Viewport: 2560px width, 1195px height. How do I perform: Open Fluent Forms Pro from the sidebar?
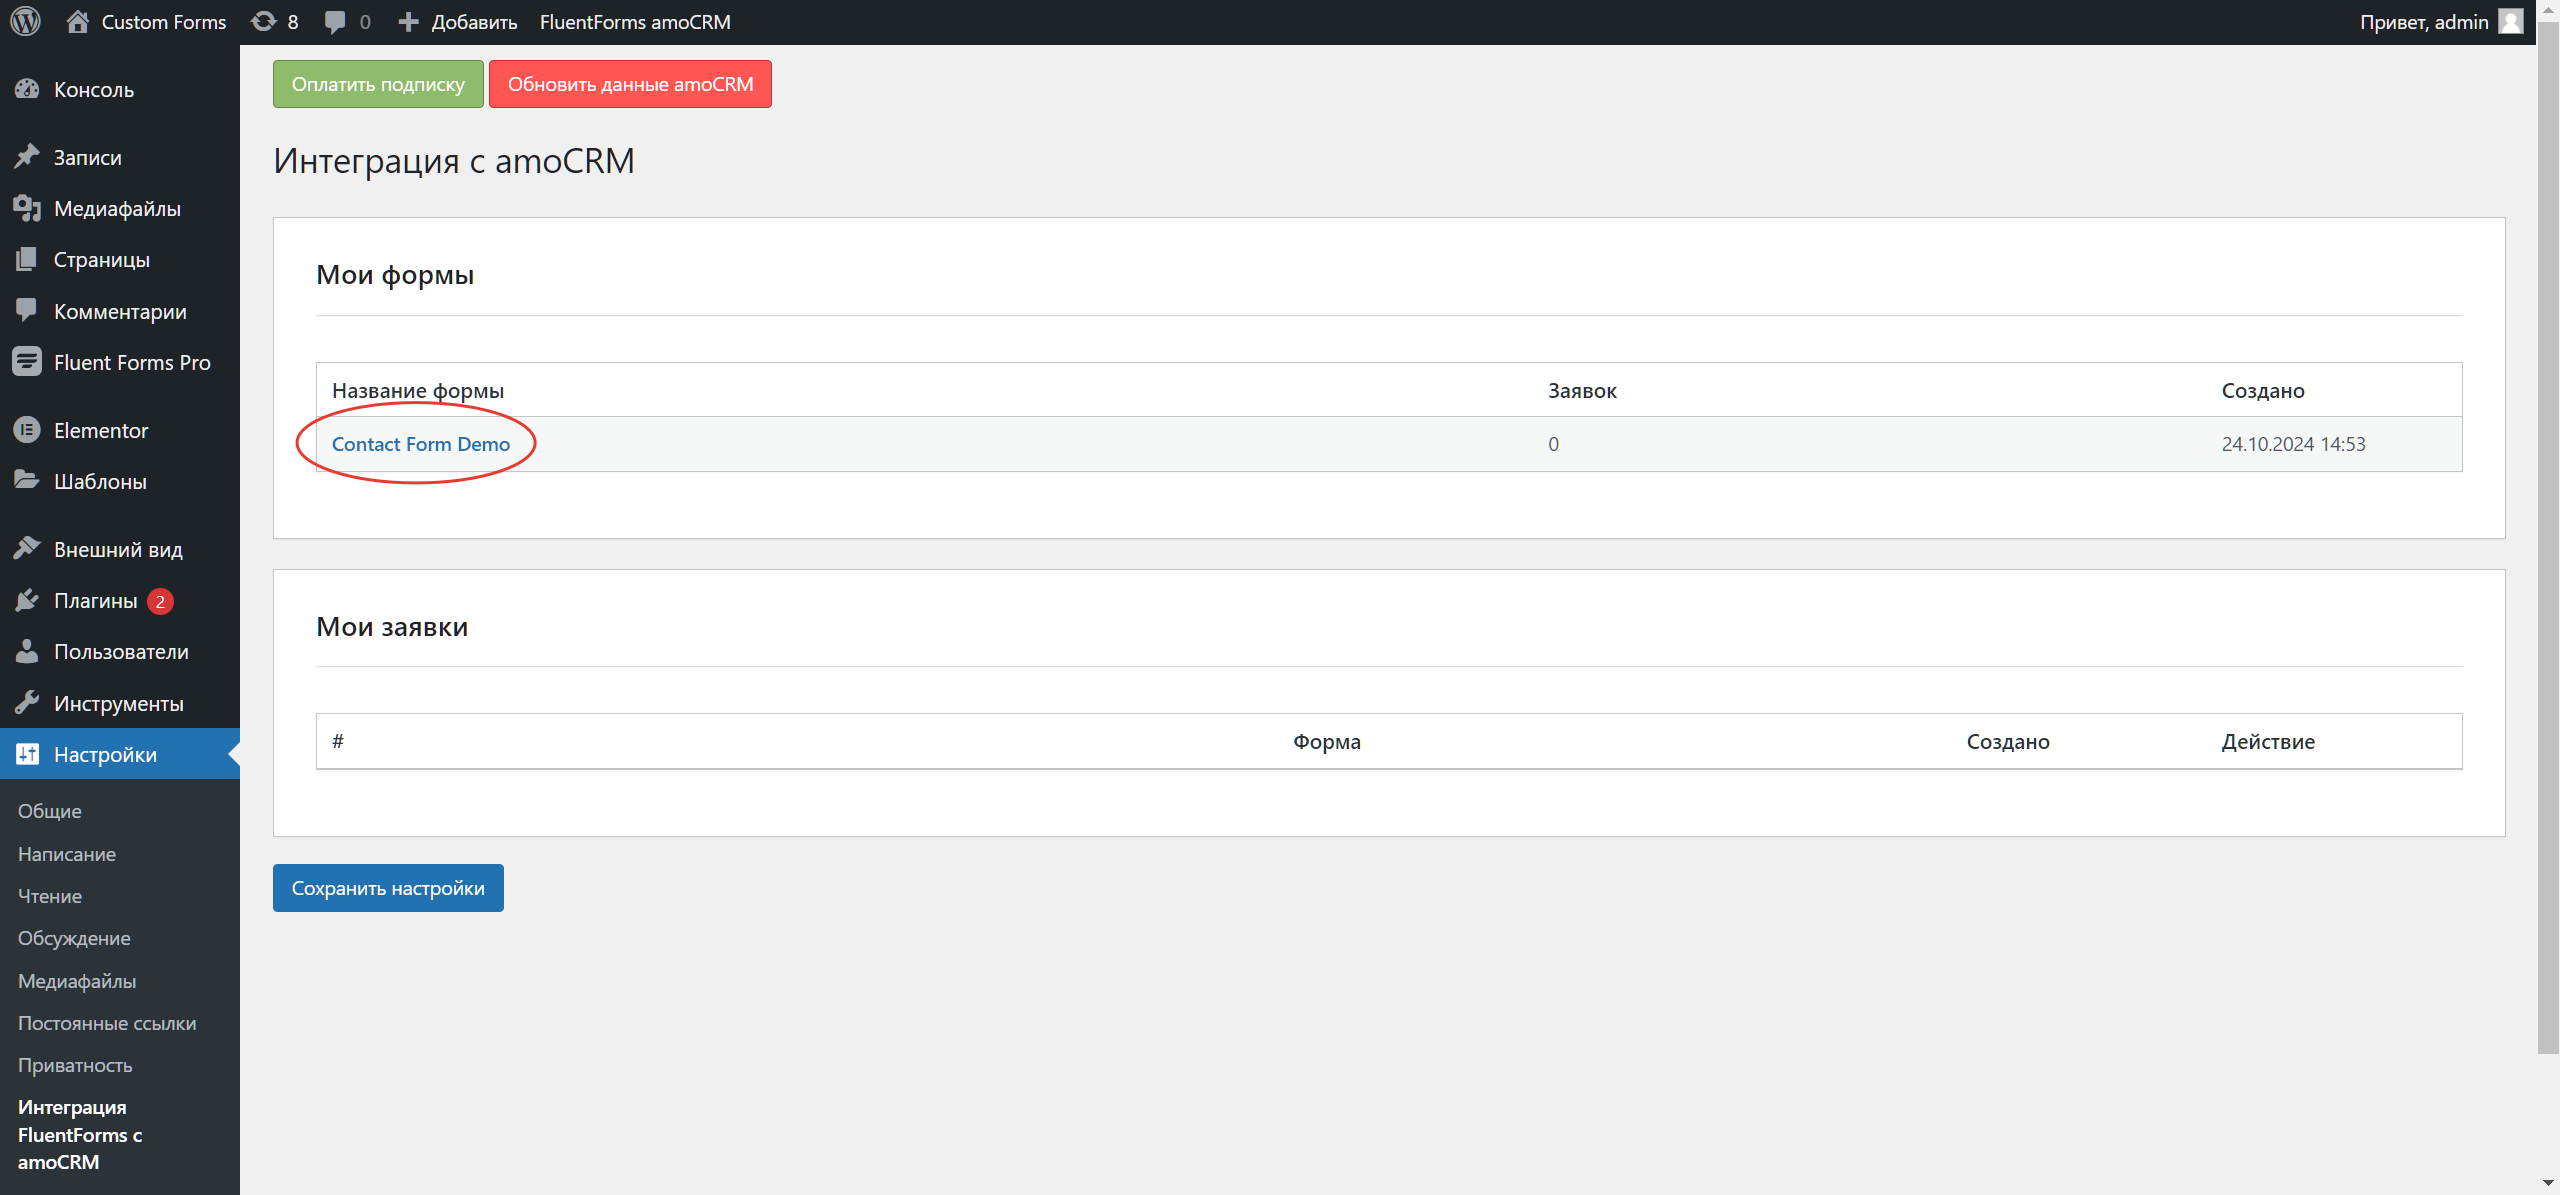coord(28,361)
